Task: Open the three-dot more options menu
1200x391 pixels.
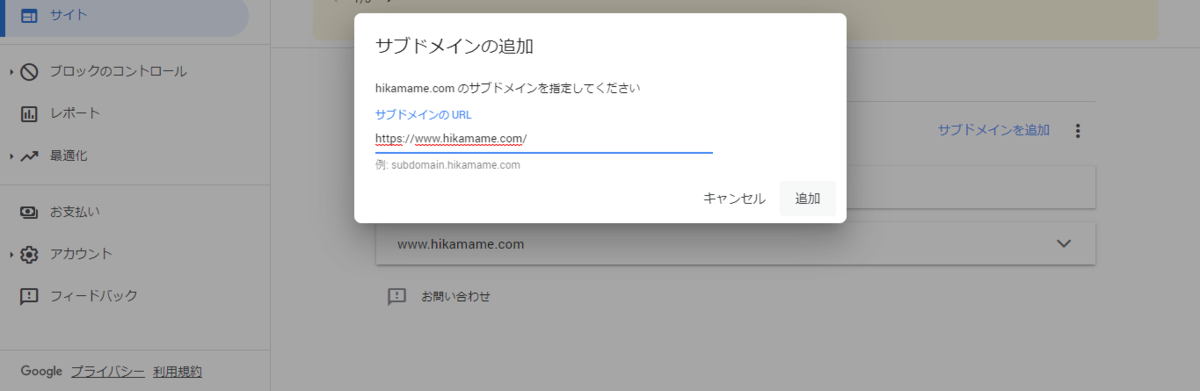Action: [x=1078, y=131]
